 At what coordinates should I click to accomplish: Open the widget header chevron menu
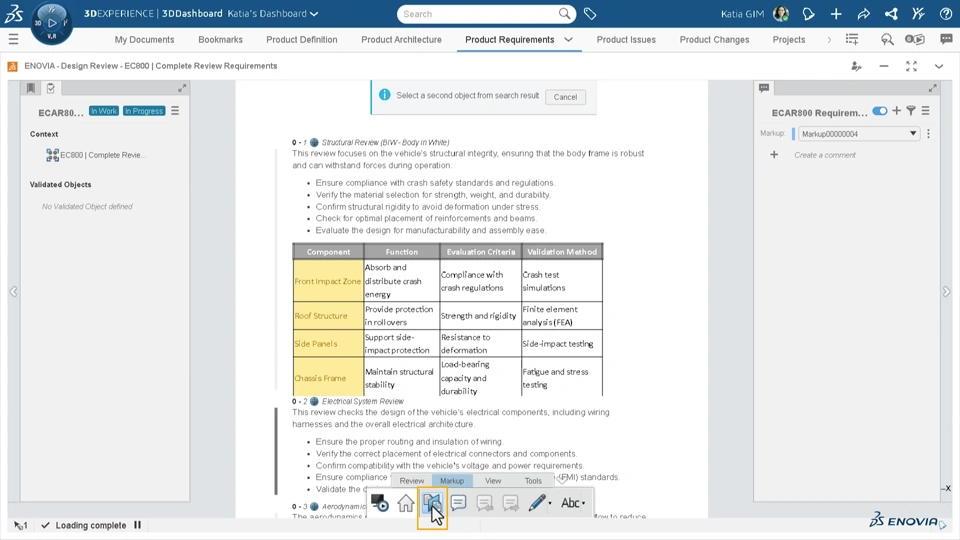[939, 66]
